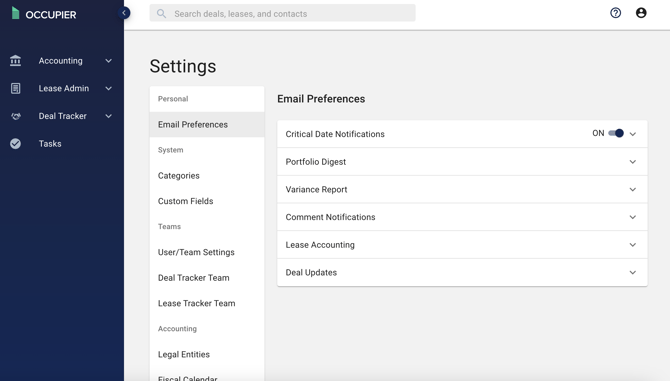Turn off Critical Date Notifications toggle
The image size is (670, 381).
[x=616, y=133]
